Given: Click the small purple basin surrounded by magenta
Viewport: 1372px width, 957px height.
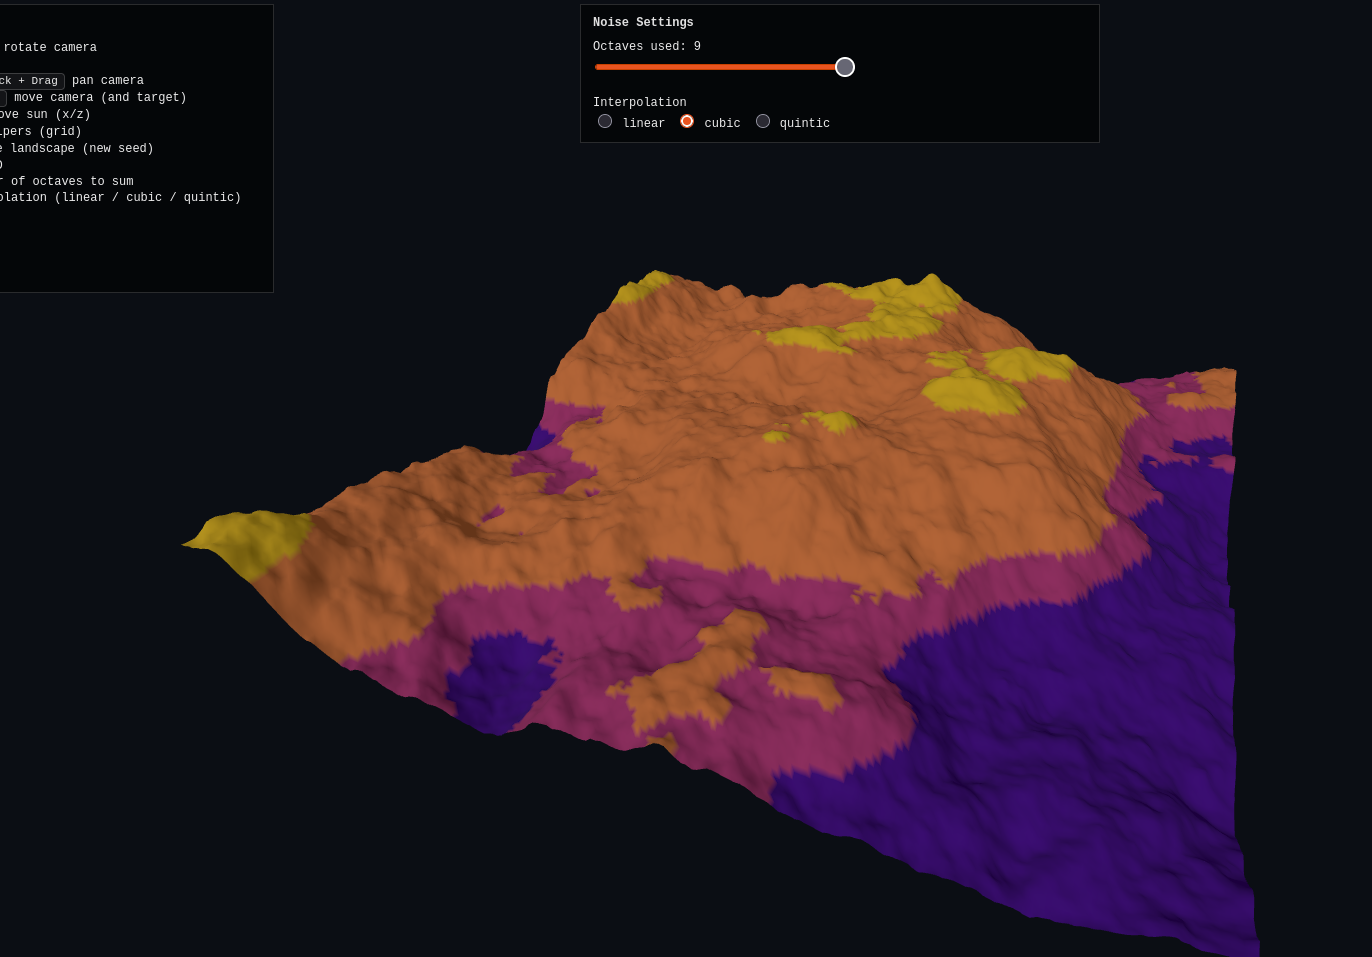Looking at the screenshot, I should pyautogui.click(x=500, y=680).
